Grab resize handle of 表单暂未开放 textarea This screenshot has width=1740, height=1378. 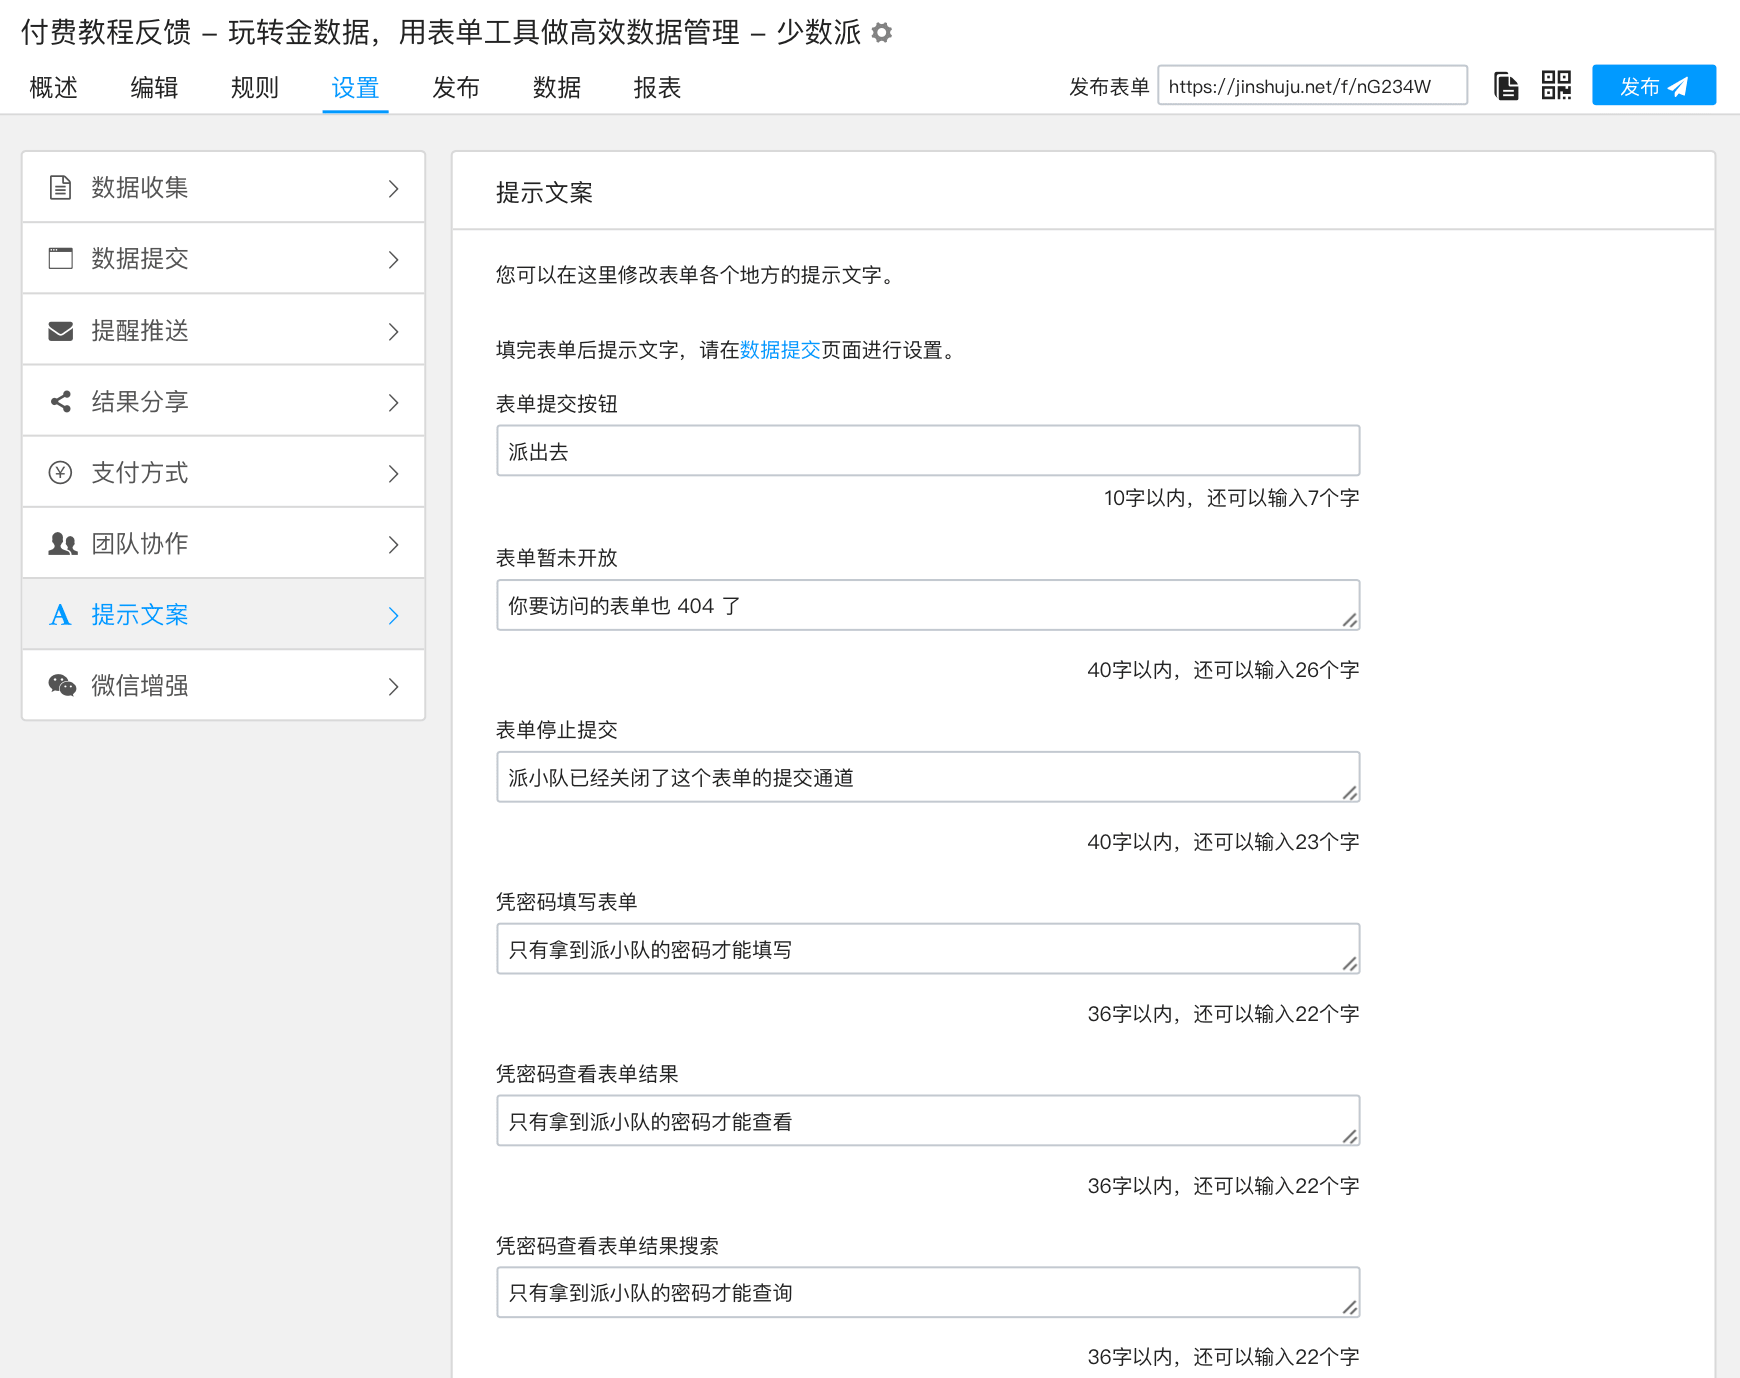pyautogui.click(x=1349, y=620)
